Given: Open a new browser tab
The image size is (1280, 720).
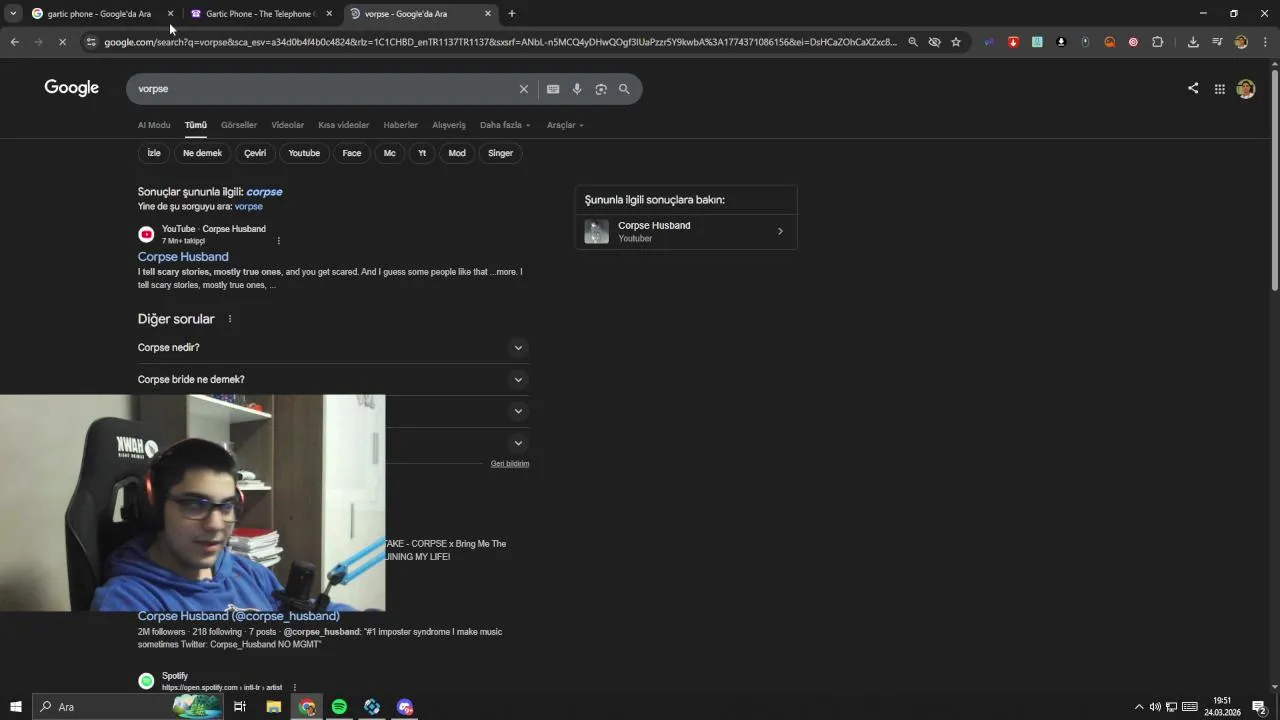Looking at the screenshot, I should [512, 14].
